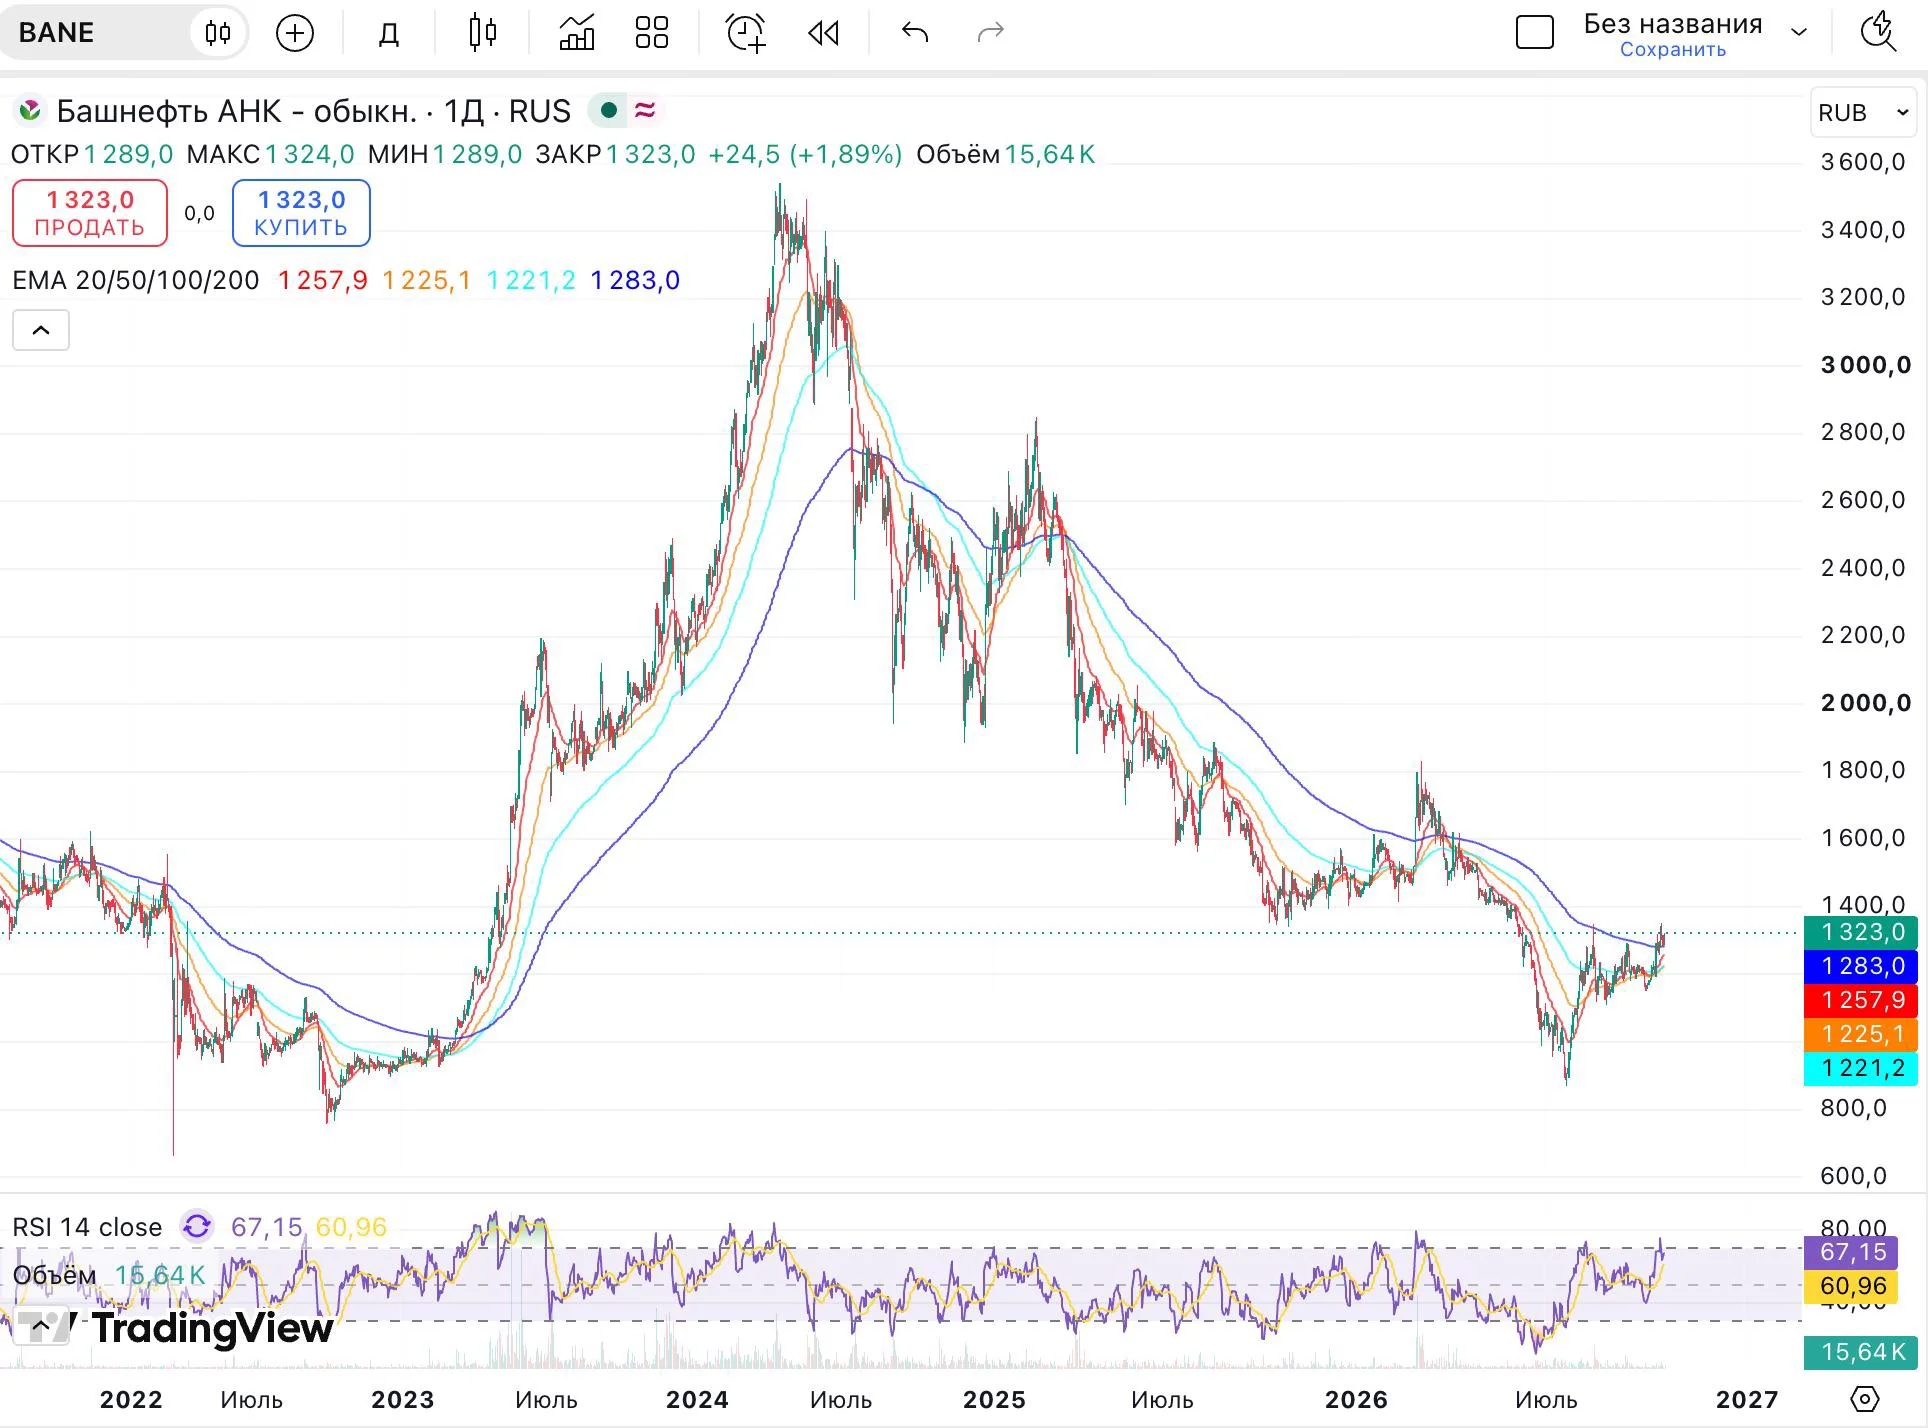This screenshot has height=1428, width=1928.
Task: Open quick search lightning magnifier icon
Action: (1879, 33)
